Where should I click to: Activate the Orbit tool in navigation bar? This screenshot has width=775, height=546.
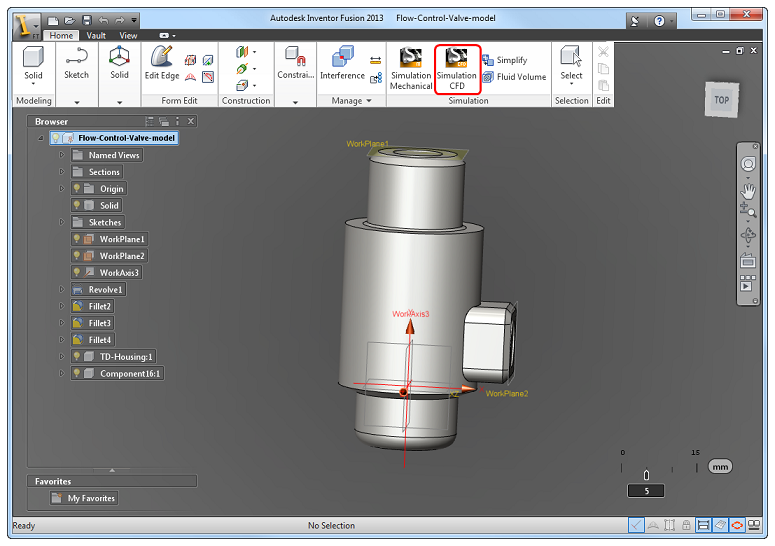click(x=748, y=235)
